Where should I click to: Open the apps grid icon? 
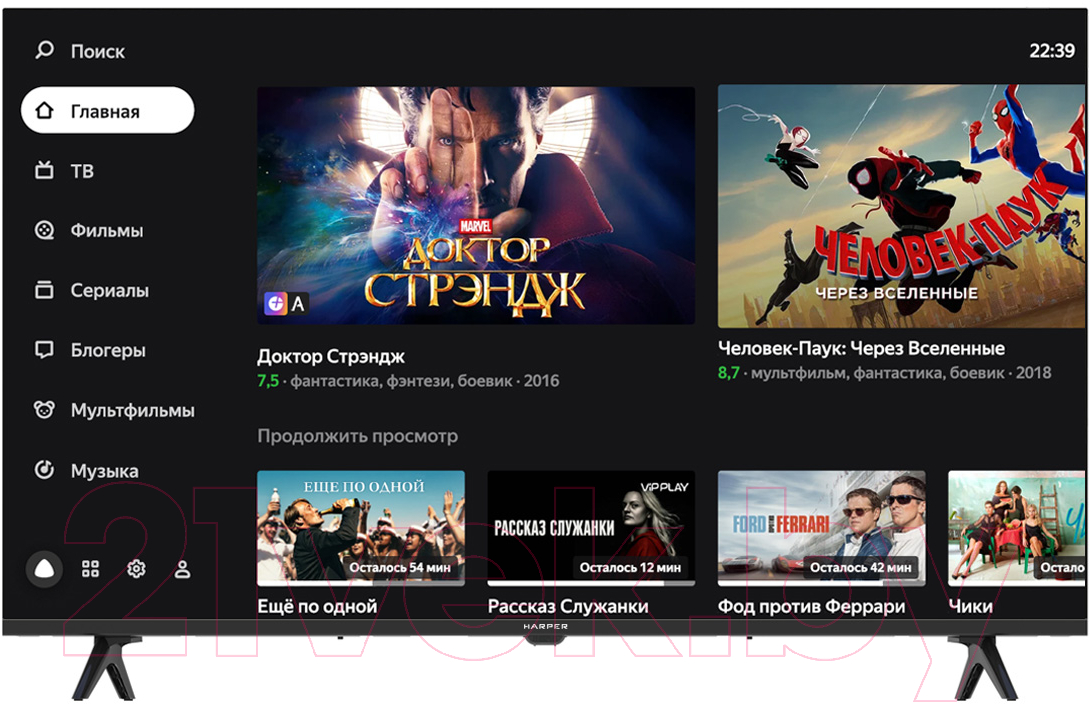90,569
